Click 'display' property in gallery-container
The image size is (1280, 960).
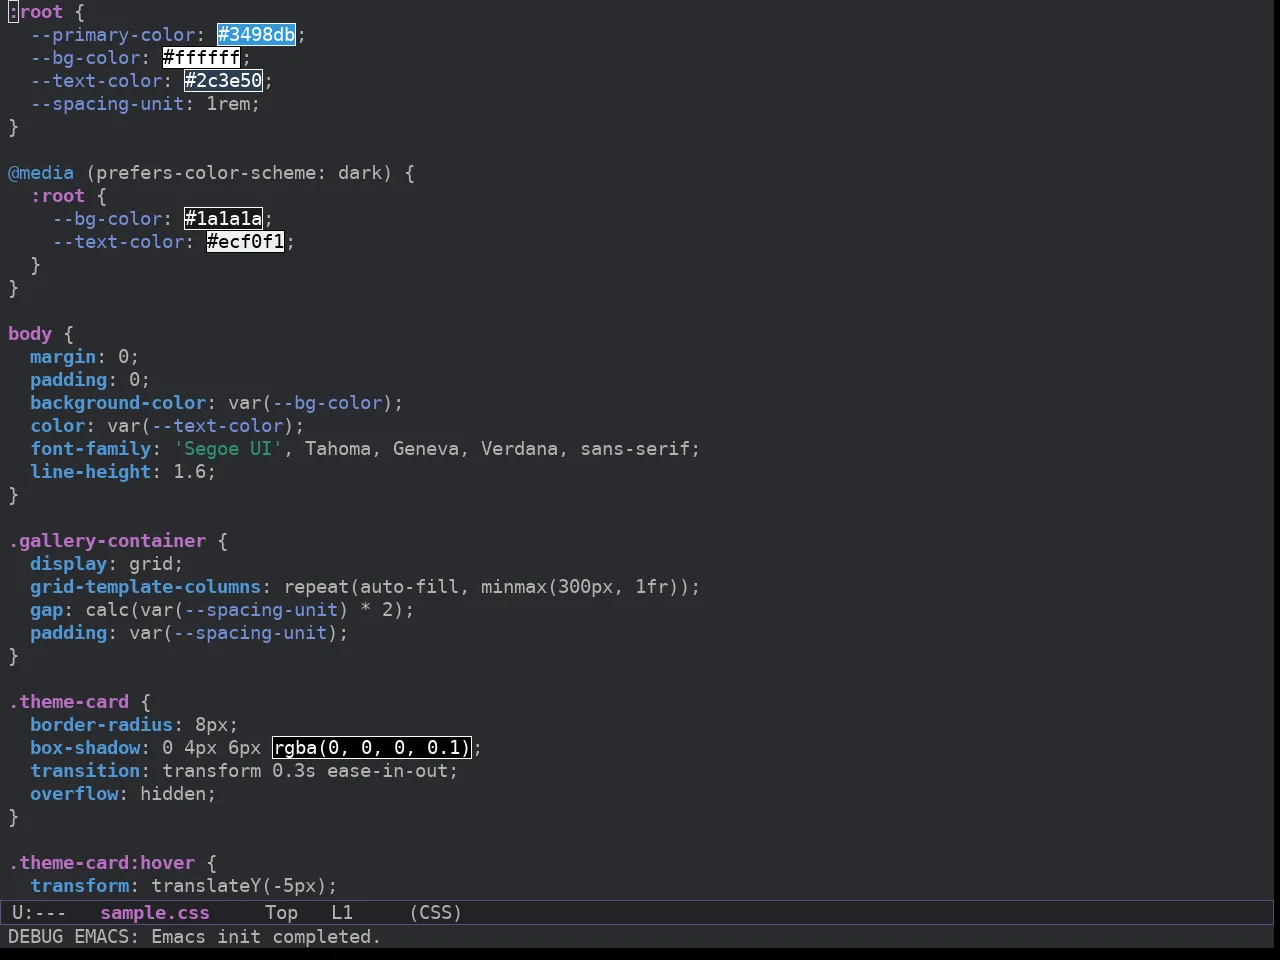tap(68, 564)
